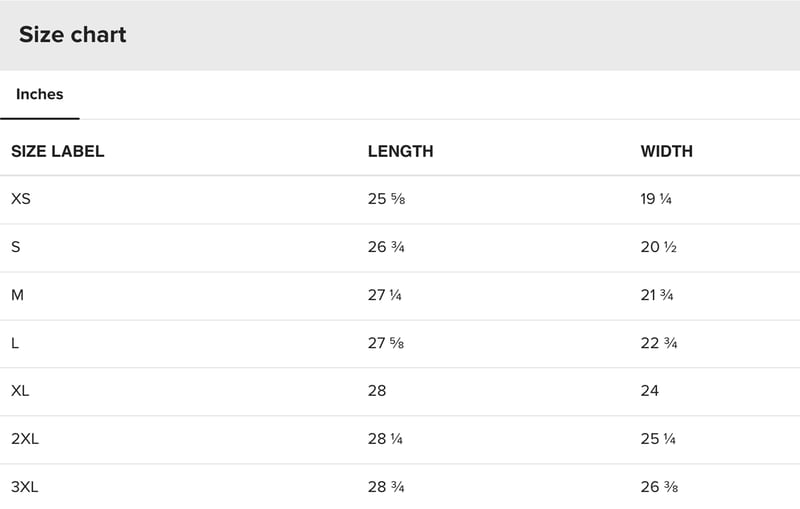Image resolution: width=800 pixels, height=509 pixels.
Task: Select the 2XL size row label
Action: [x=25, y=439]
